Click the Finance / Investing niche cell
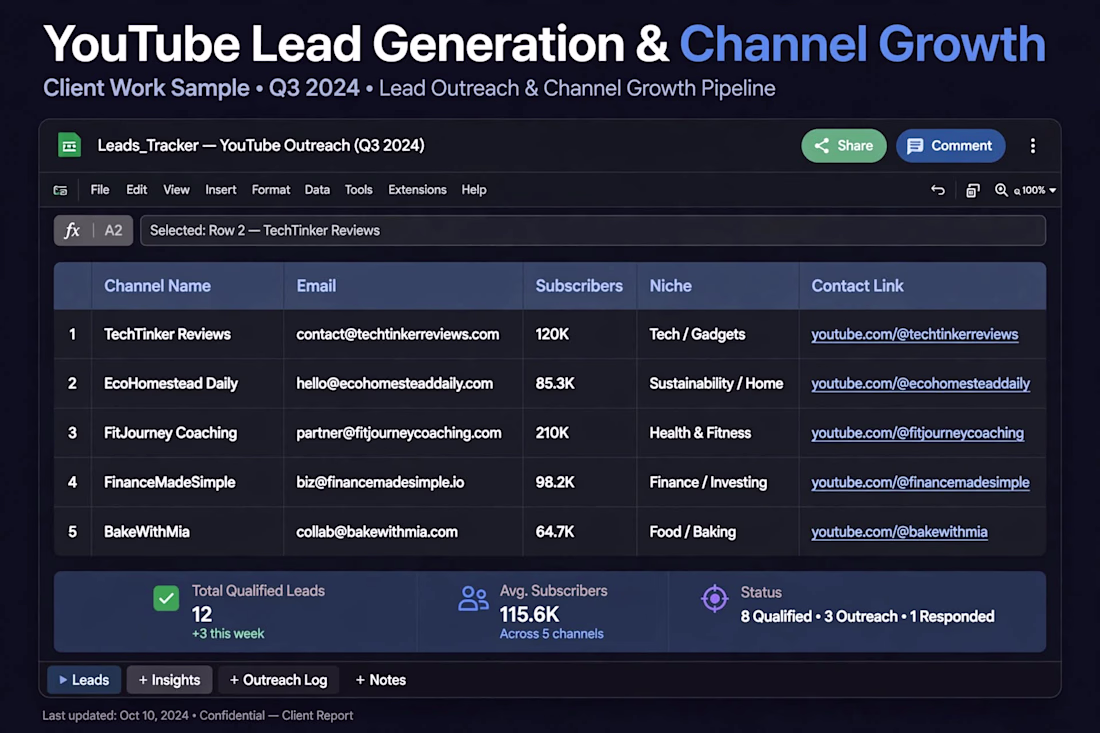Viewport: 1100px width, 733px height. [x=718, y=483]
